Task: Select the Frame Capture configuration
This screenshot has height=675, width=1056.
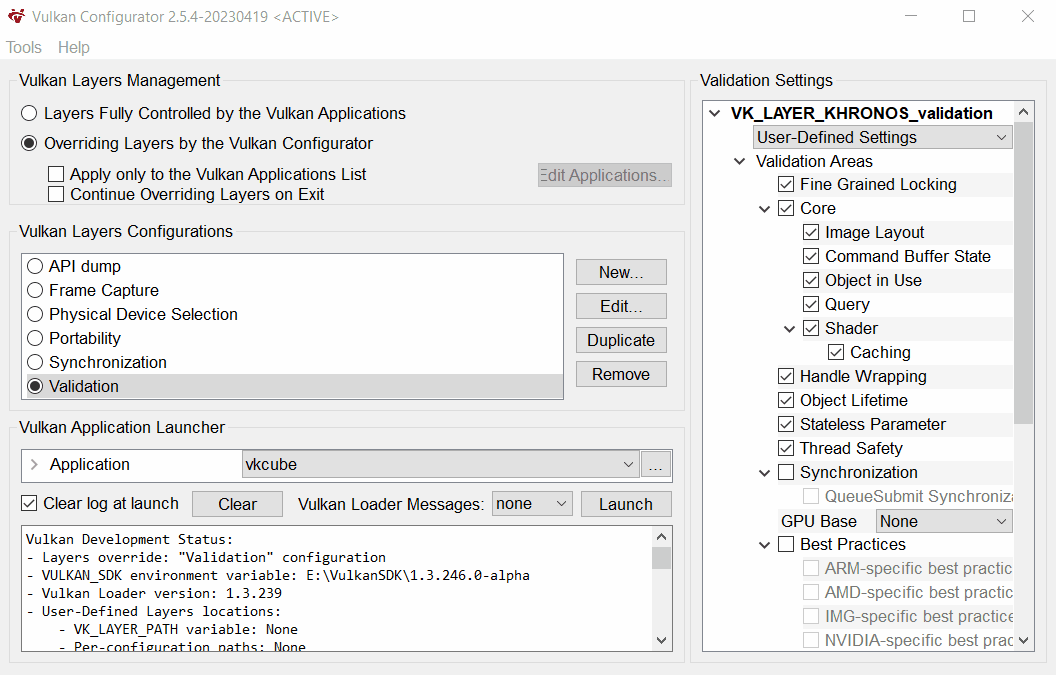Action: tap(35, 290)
